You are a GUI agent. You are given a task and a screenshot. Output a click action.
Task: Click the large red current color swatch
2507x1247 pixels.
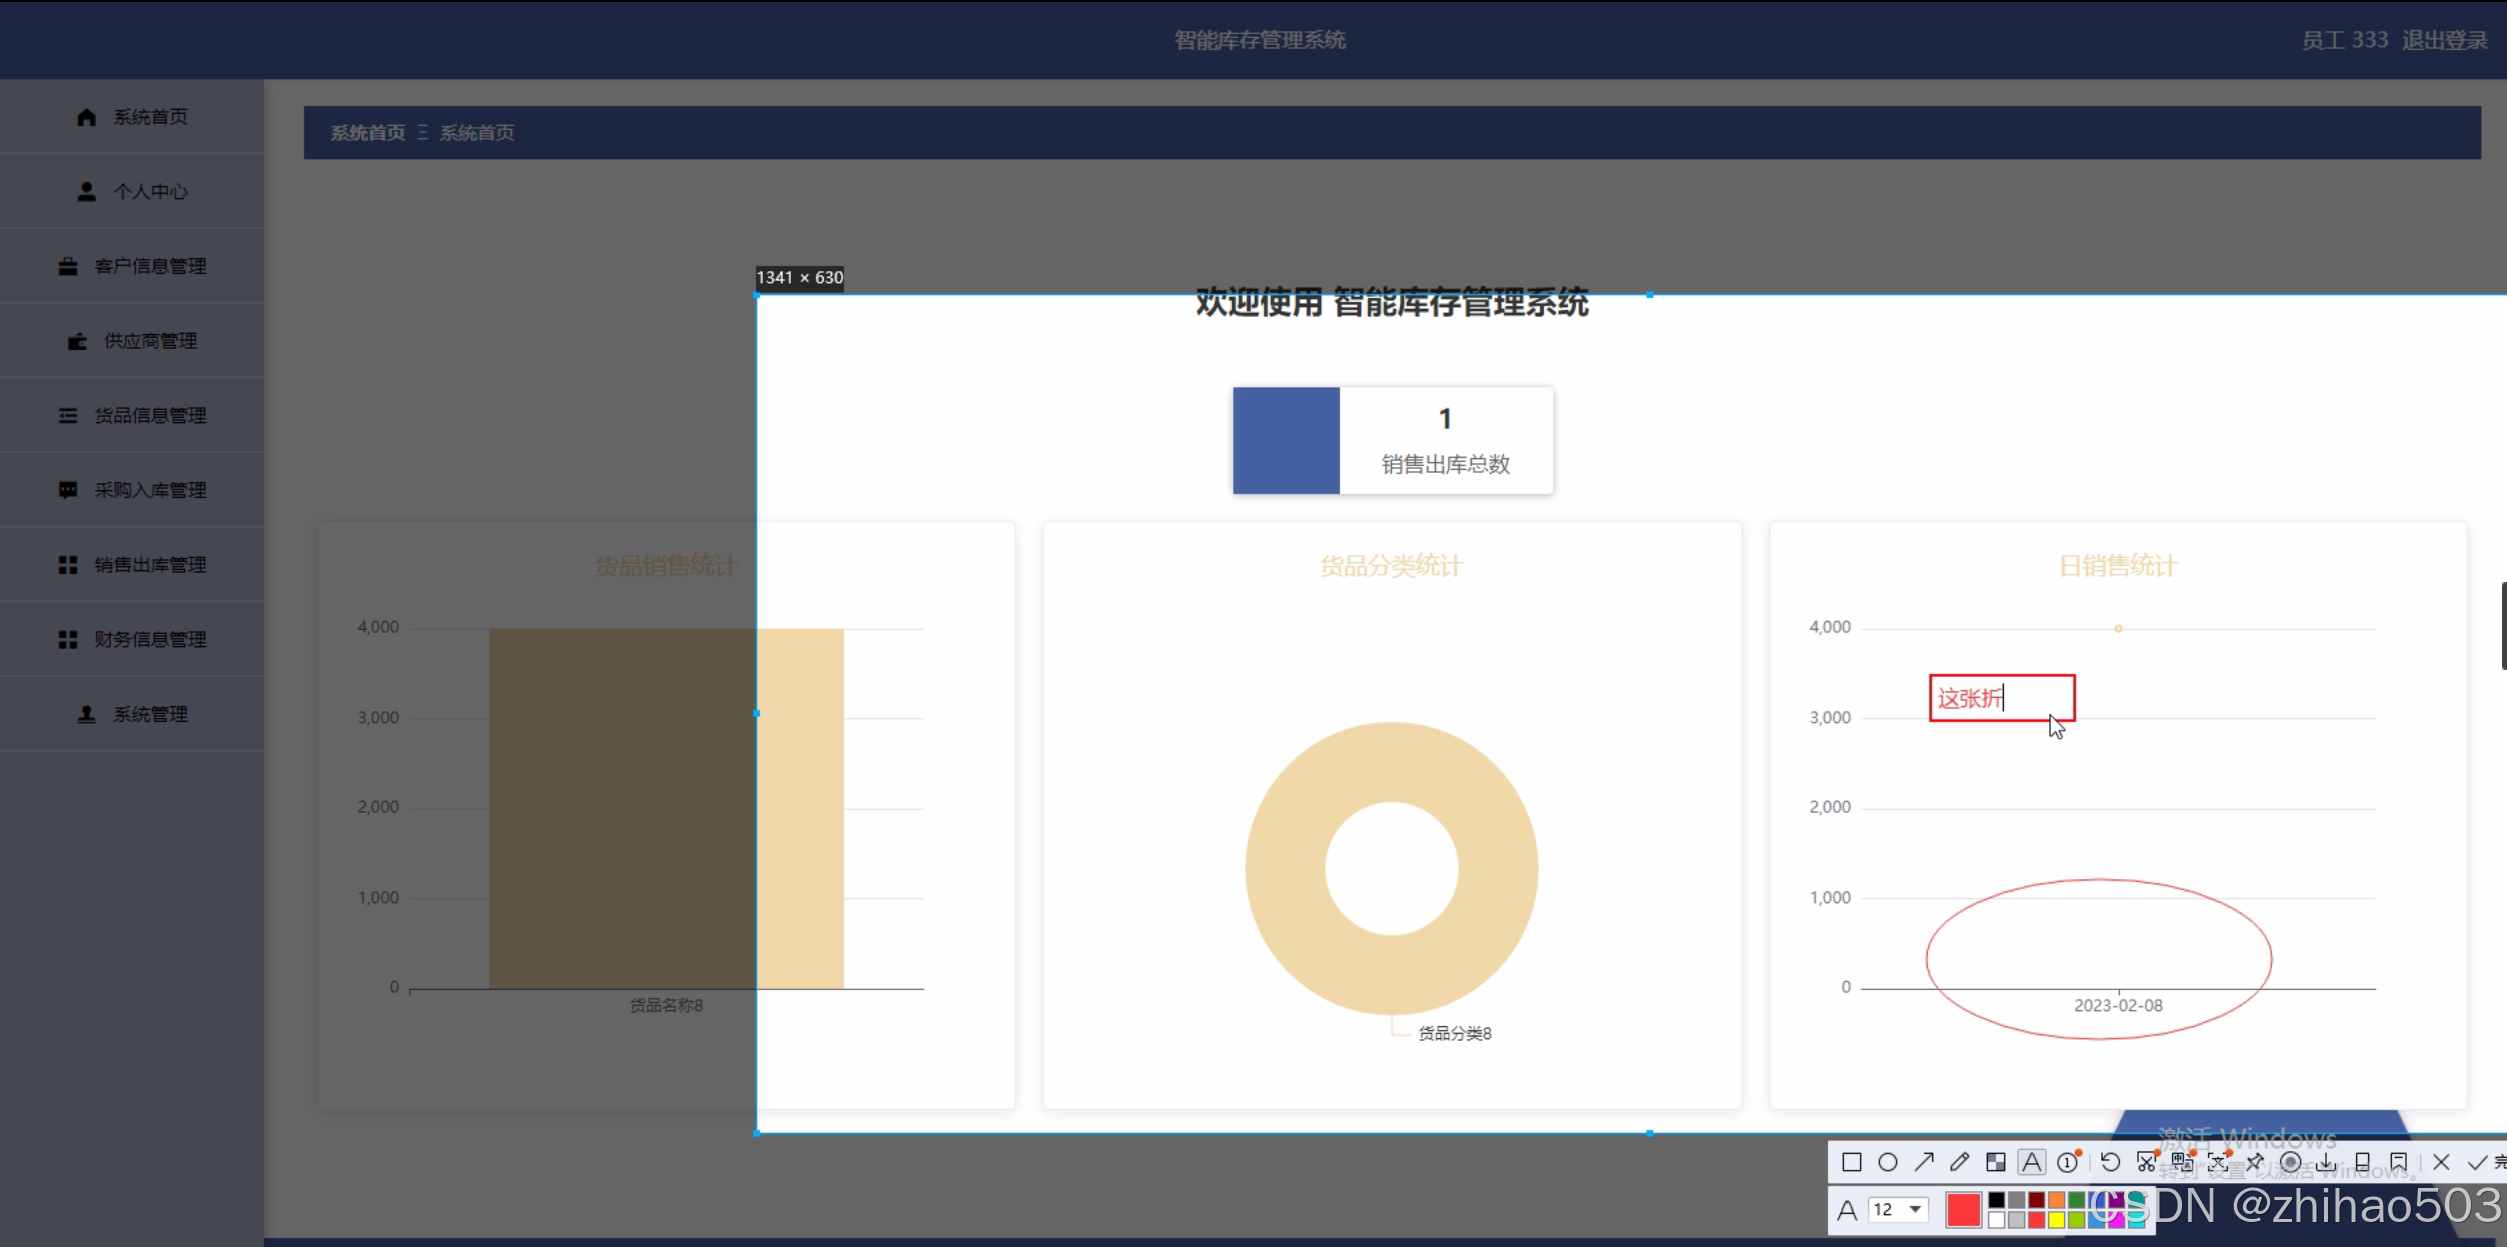[x=1964, y=1210]
